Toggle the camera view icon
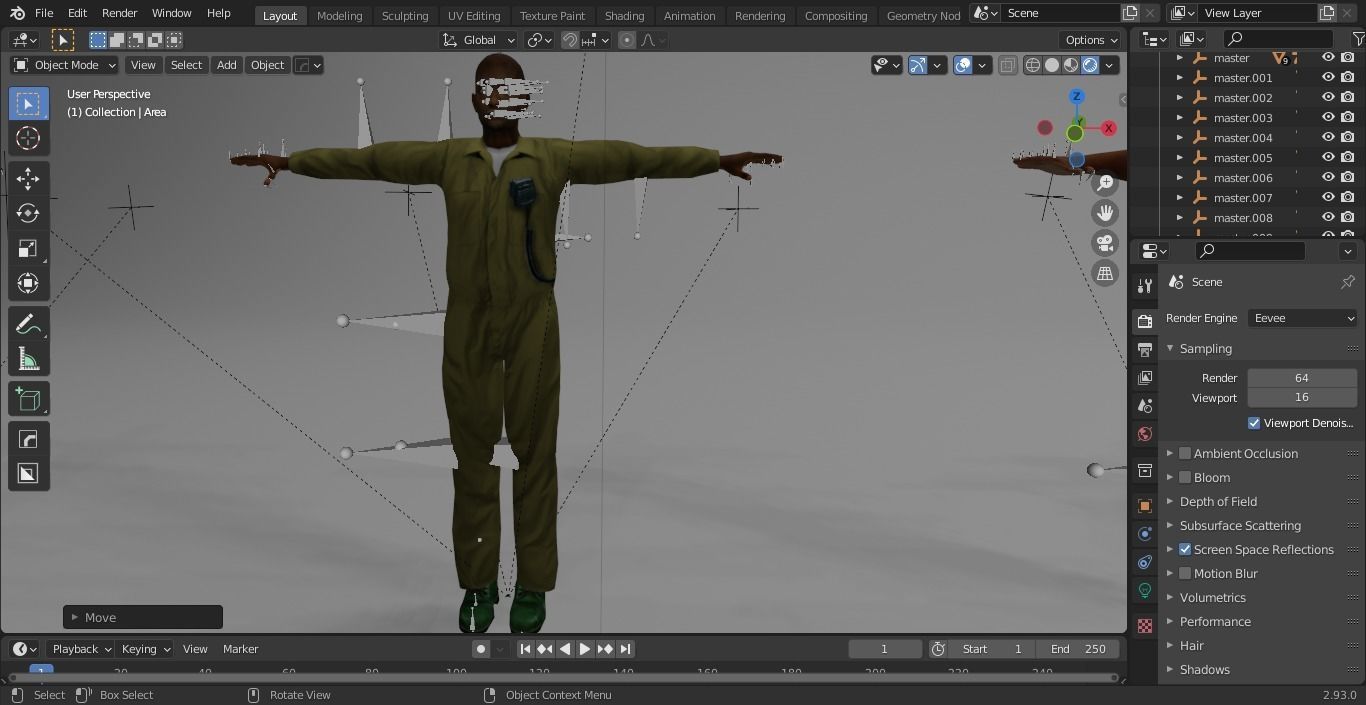This screenshot has height=705, width=1366. [1105, 243]
